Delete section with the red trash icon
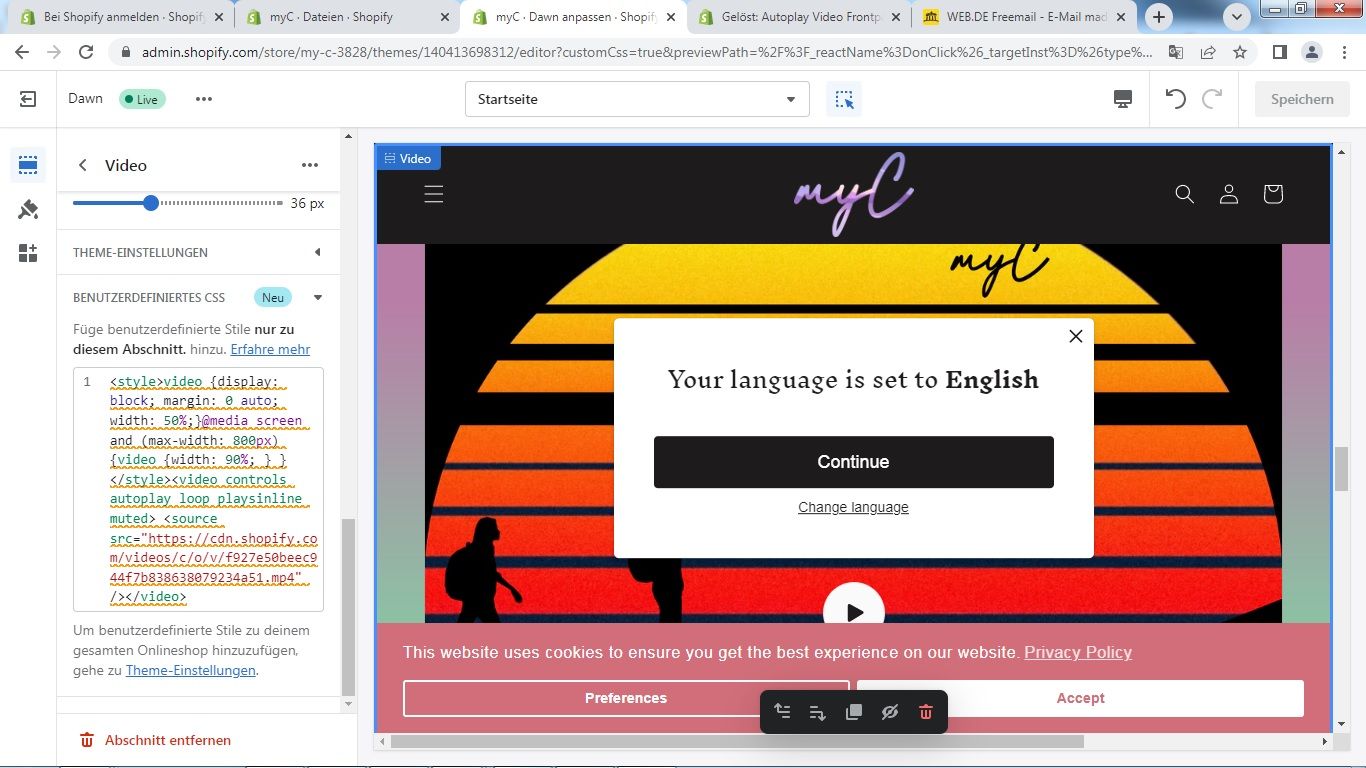Image resolution: width=1366 pixels, height=768 pixels. coord(926,712)
